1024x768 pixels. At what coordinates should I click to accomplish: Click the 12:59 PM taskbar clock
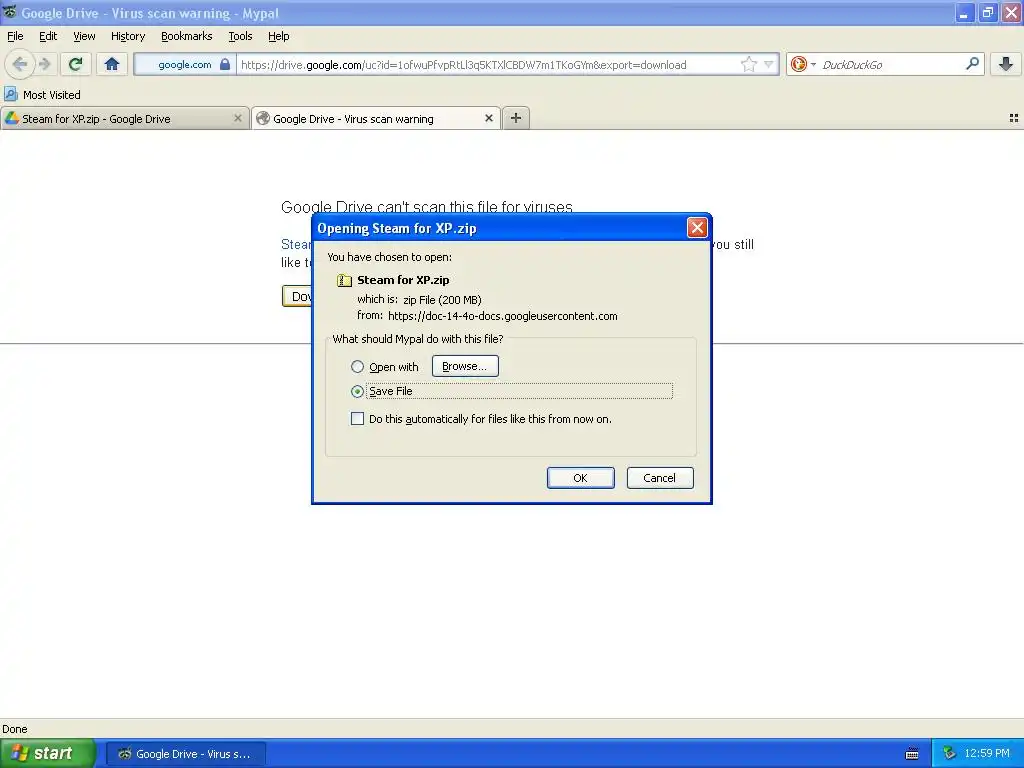(987, 754)
